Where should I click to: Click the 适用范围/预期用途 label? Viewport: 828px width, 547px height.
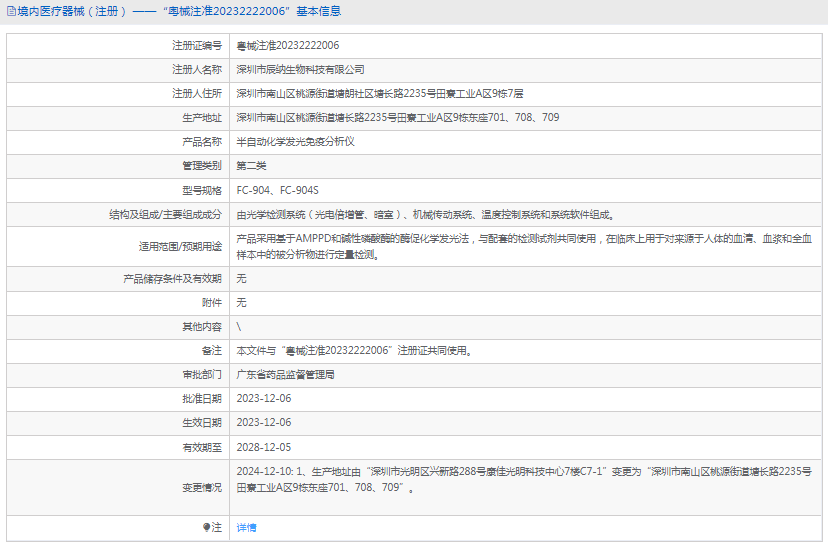pos(181,247)
